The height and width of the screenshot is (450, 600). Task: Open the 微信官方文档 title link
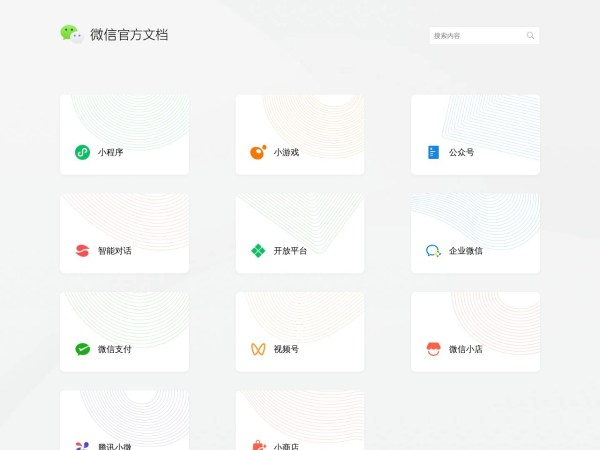(x=129, y=35)
